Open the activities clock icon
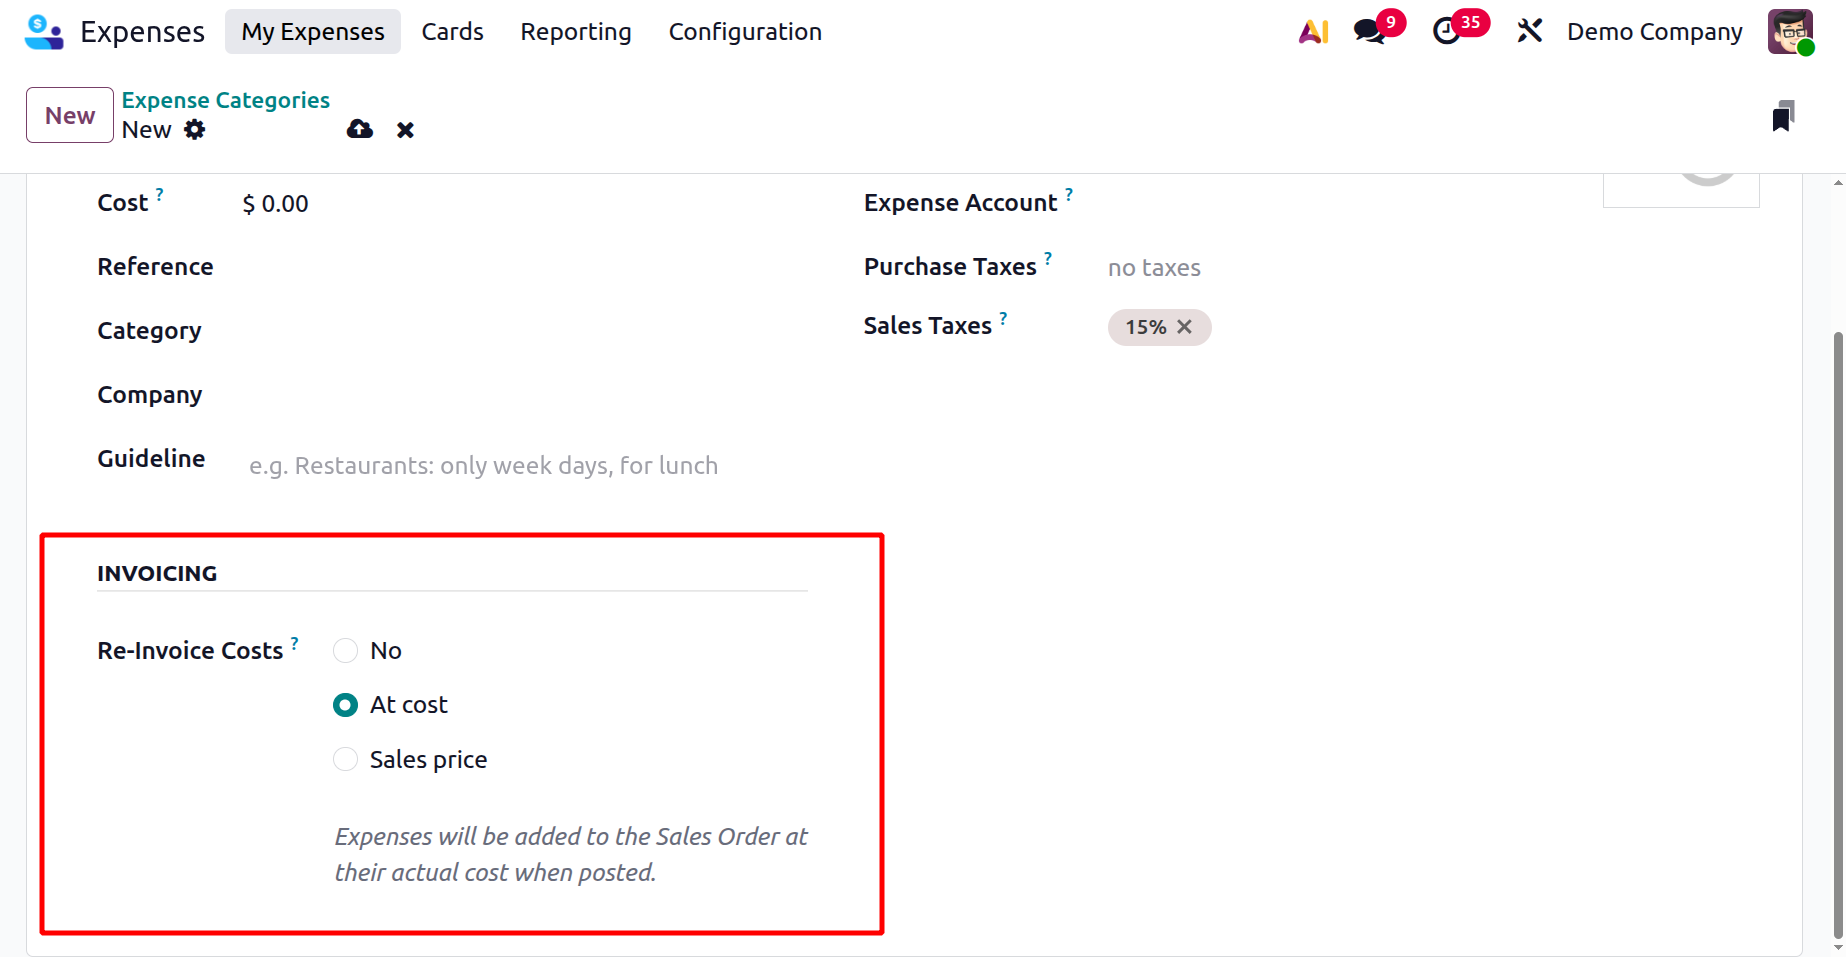Screen dimensions: 1846x957 pyautogui.click(x=1447, y=32)
